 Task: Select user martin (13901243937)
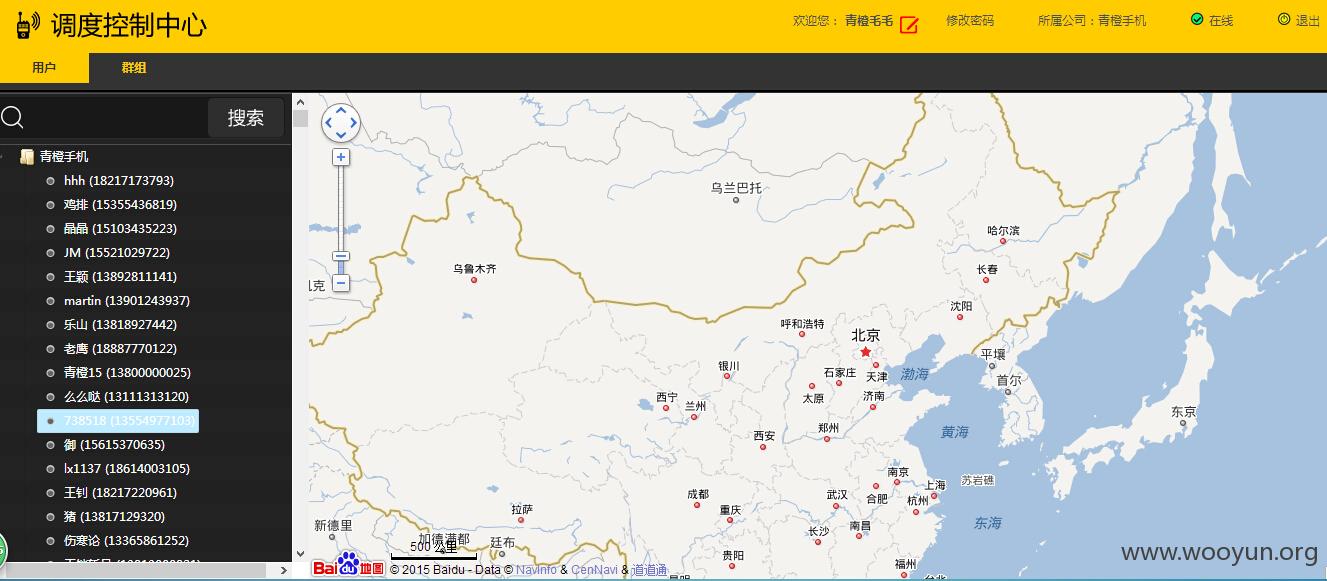(x=127, y=301)
